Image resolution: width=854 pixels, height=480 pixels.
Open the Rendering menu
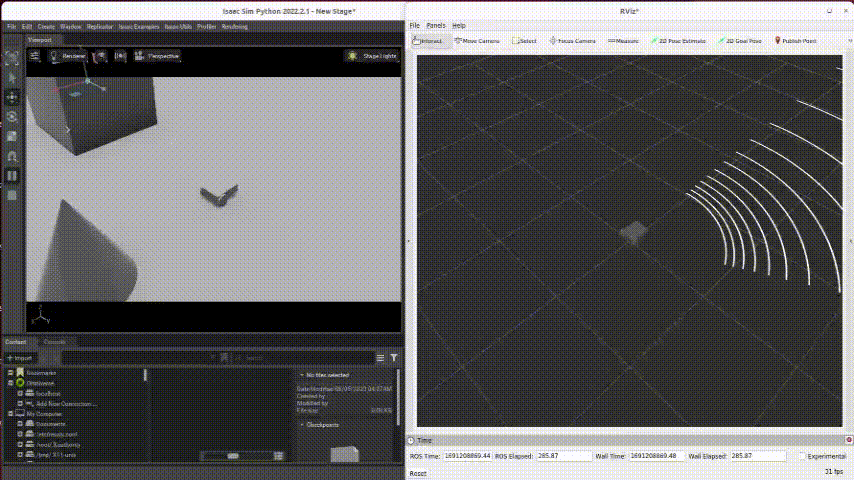point(235,27)
